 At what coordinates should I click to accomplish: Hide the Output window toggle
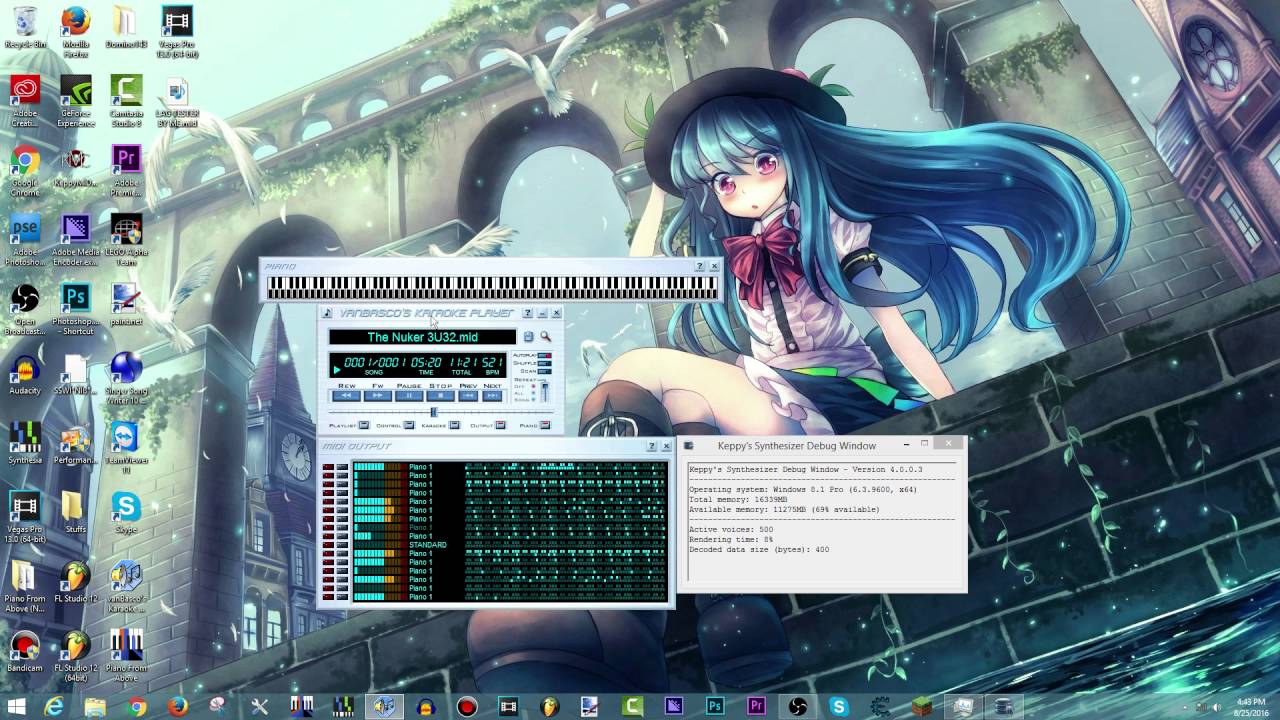click(500, 425)
